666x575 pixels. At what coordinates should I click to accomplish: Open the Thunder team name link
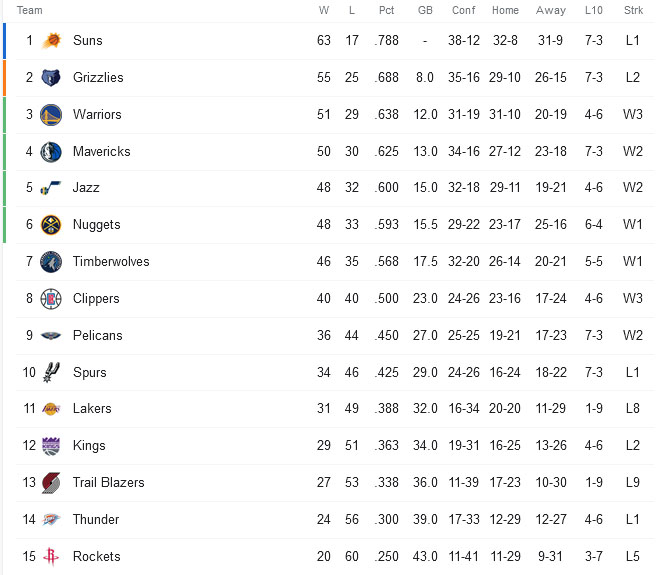[96, 519]
